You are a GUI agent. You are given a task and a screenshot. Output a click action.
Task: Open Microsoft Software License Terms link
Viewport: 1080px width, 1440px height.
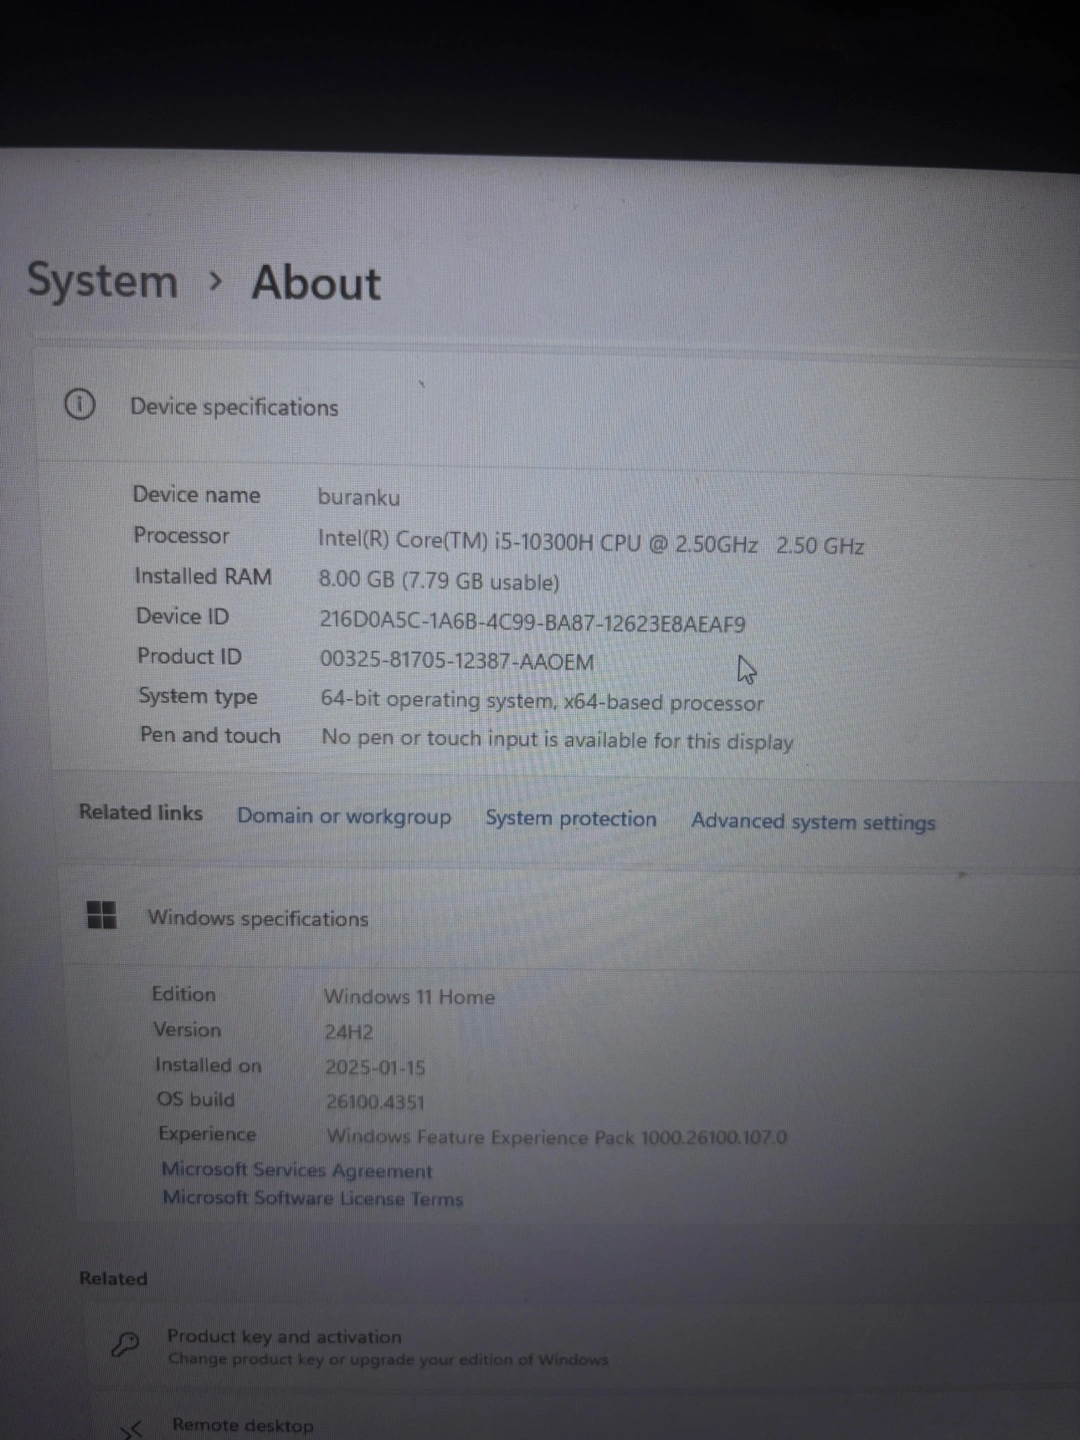[x=313, y=1197]
